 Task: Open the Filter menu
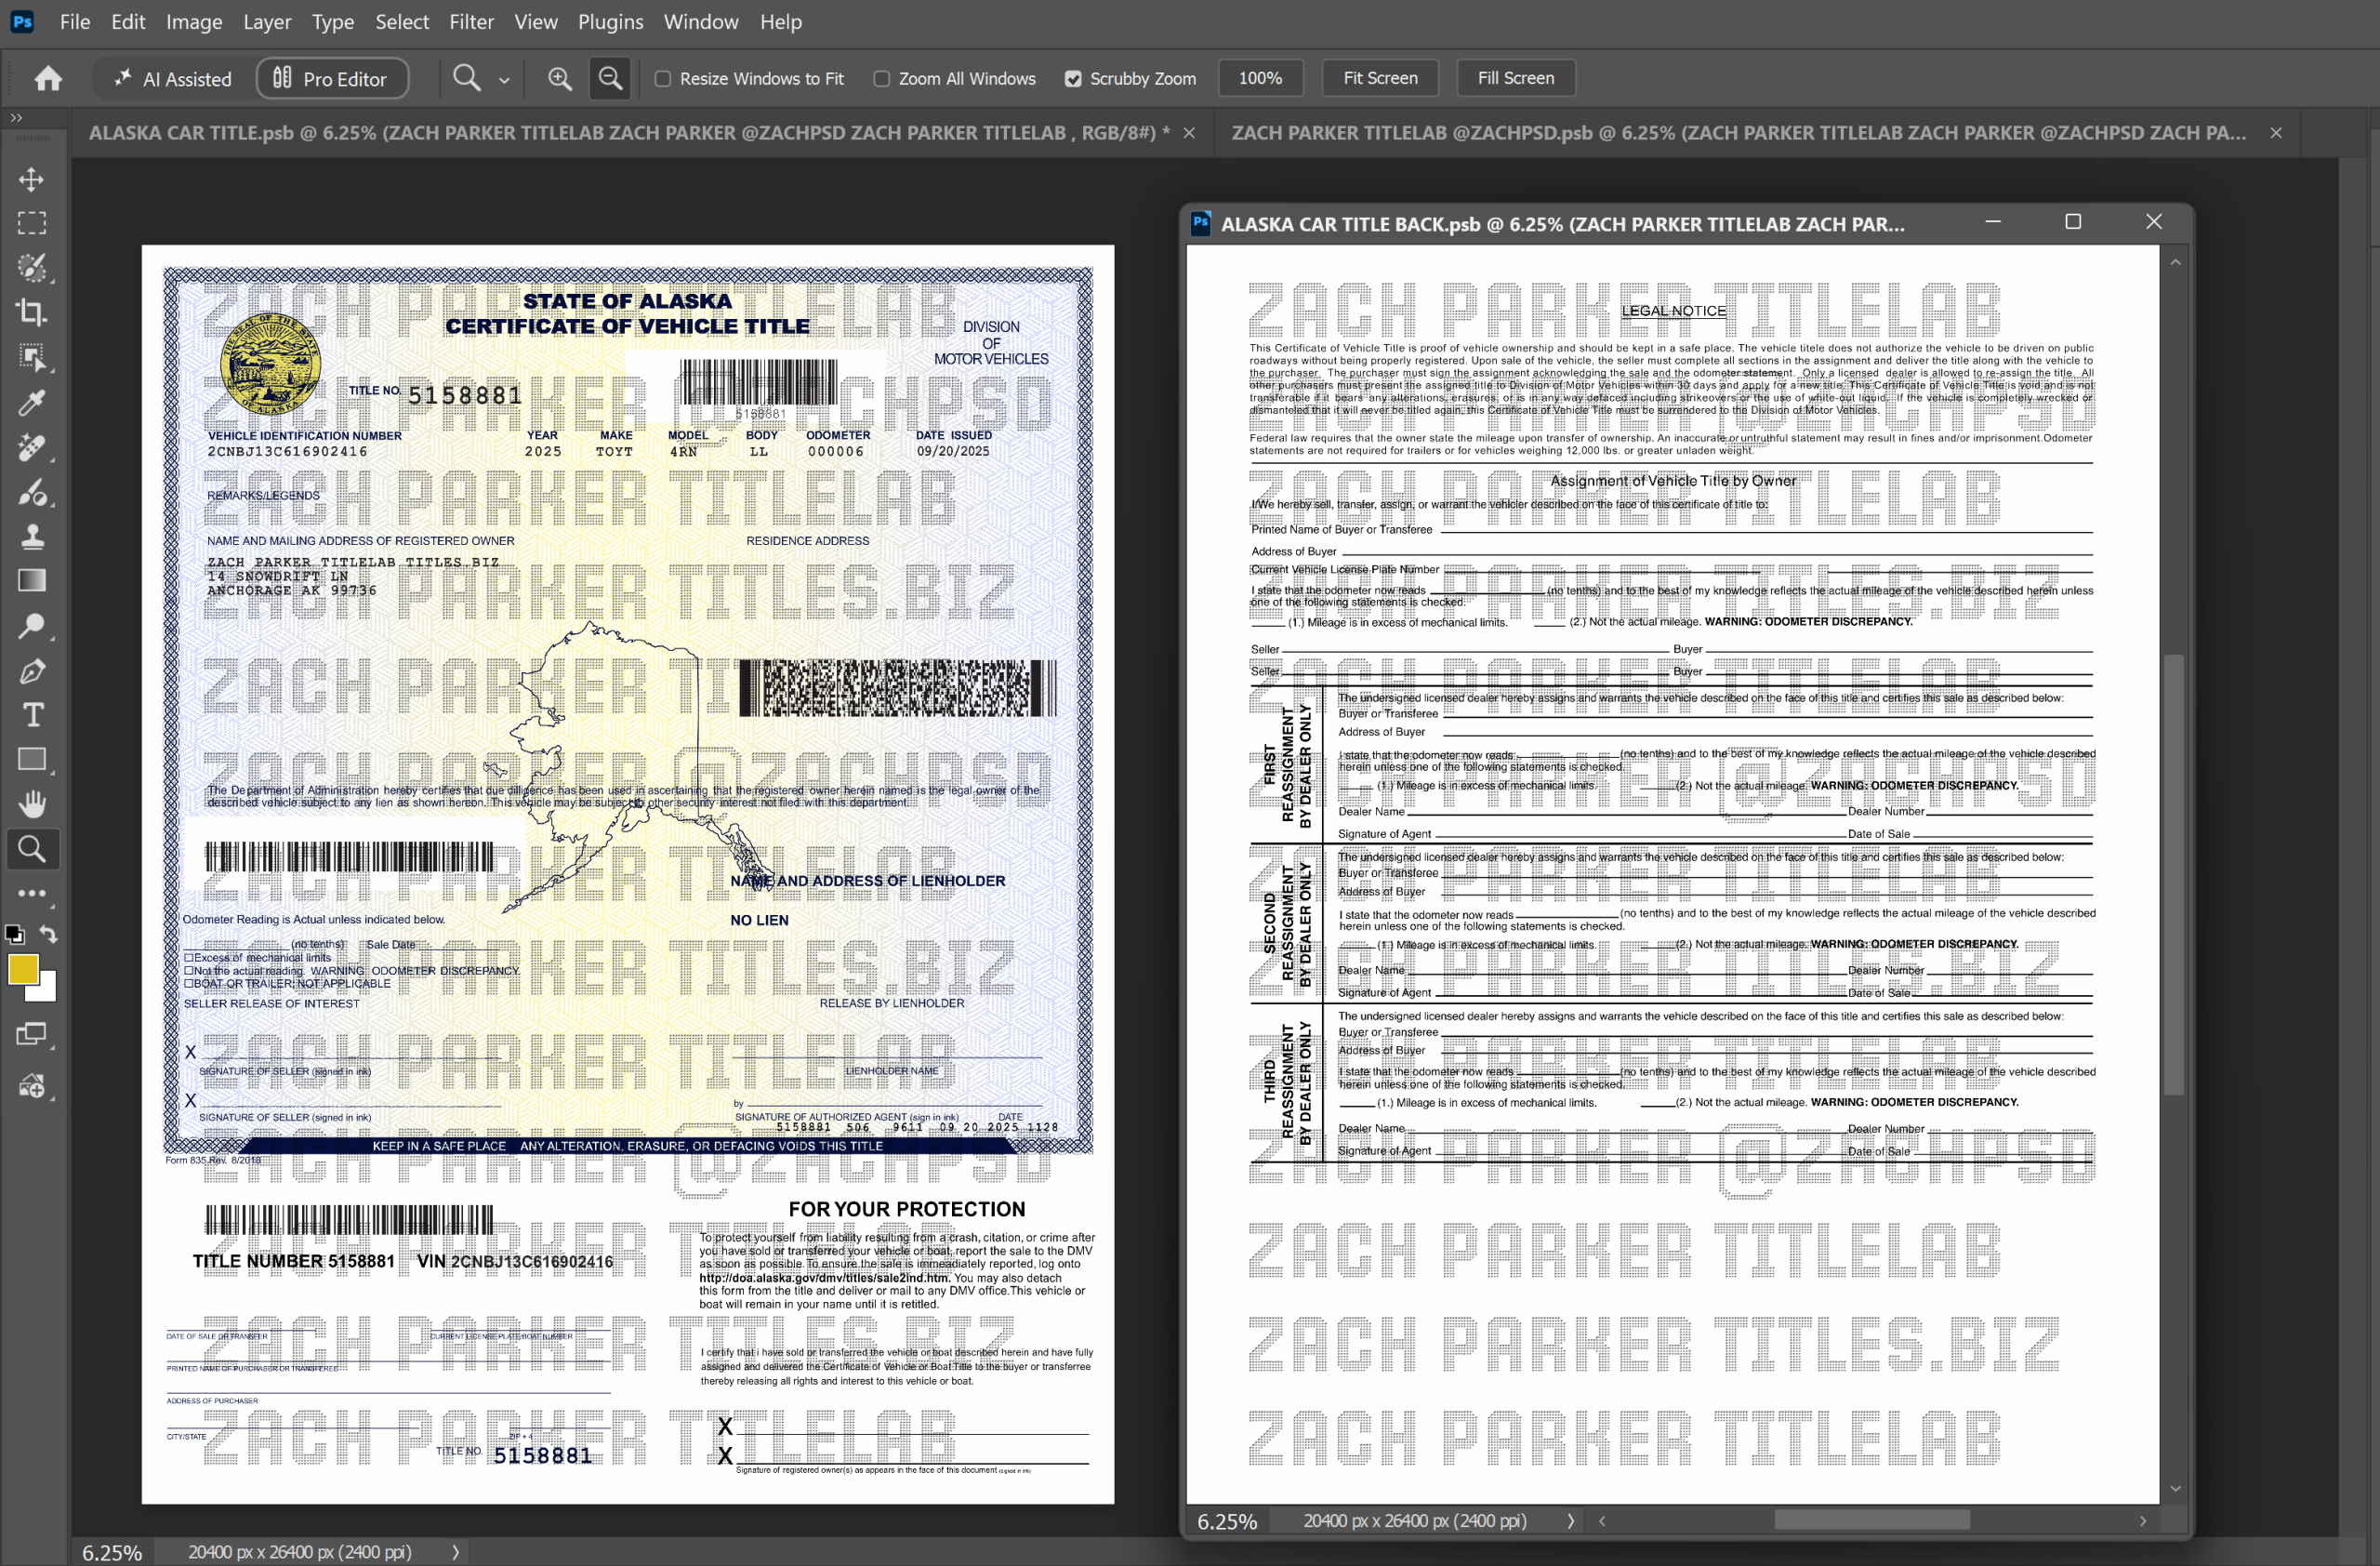tap(471, 22)
